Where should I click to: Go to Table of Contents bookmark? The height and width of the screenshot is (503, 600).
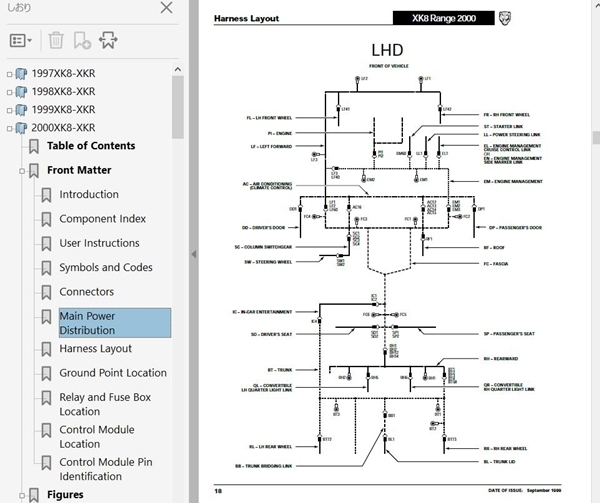(91, 146)
